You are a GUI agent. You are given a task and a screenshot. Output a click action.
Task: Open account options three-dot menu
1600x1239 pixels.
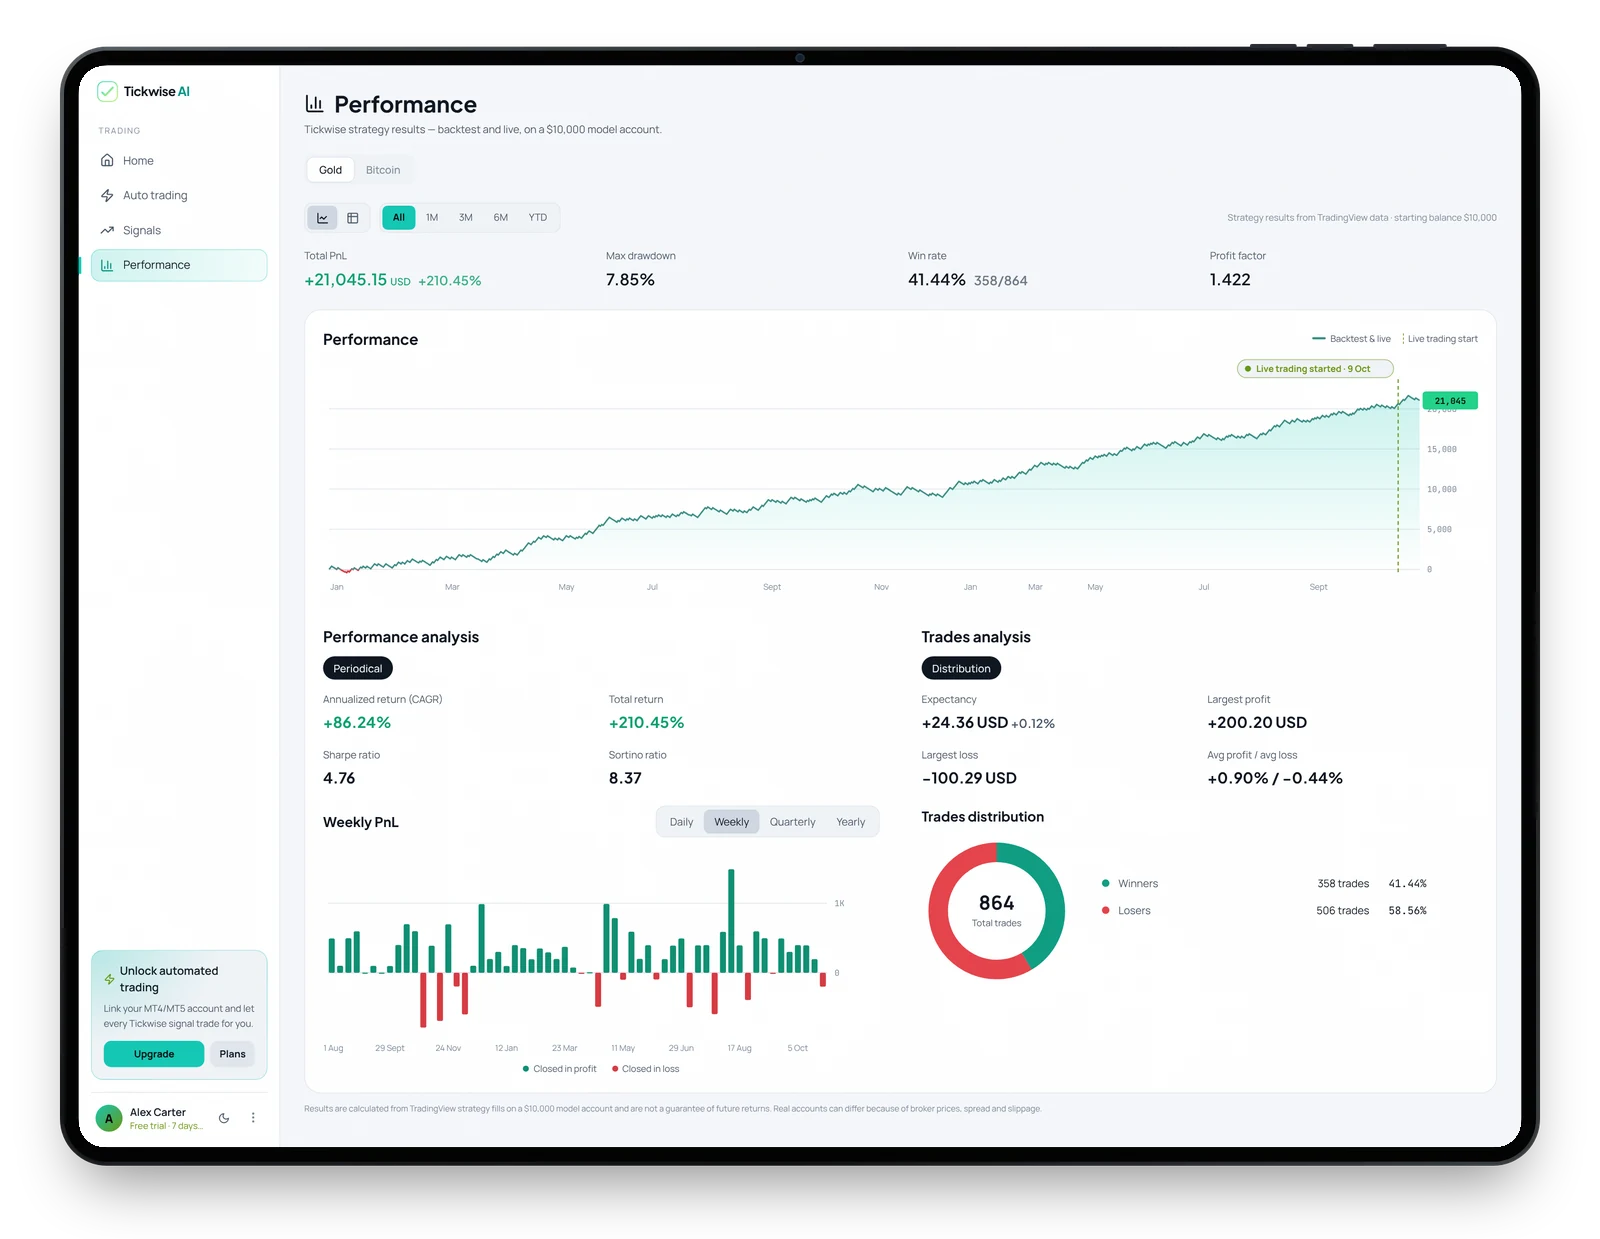(253, 1118)
